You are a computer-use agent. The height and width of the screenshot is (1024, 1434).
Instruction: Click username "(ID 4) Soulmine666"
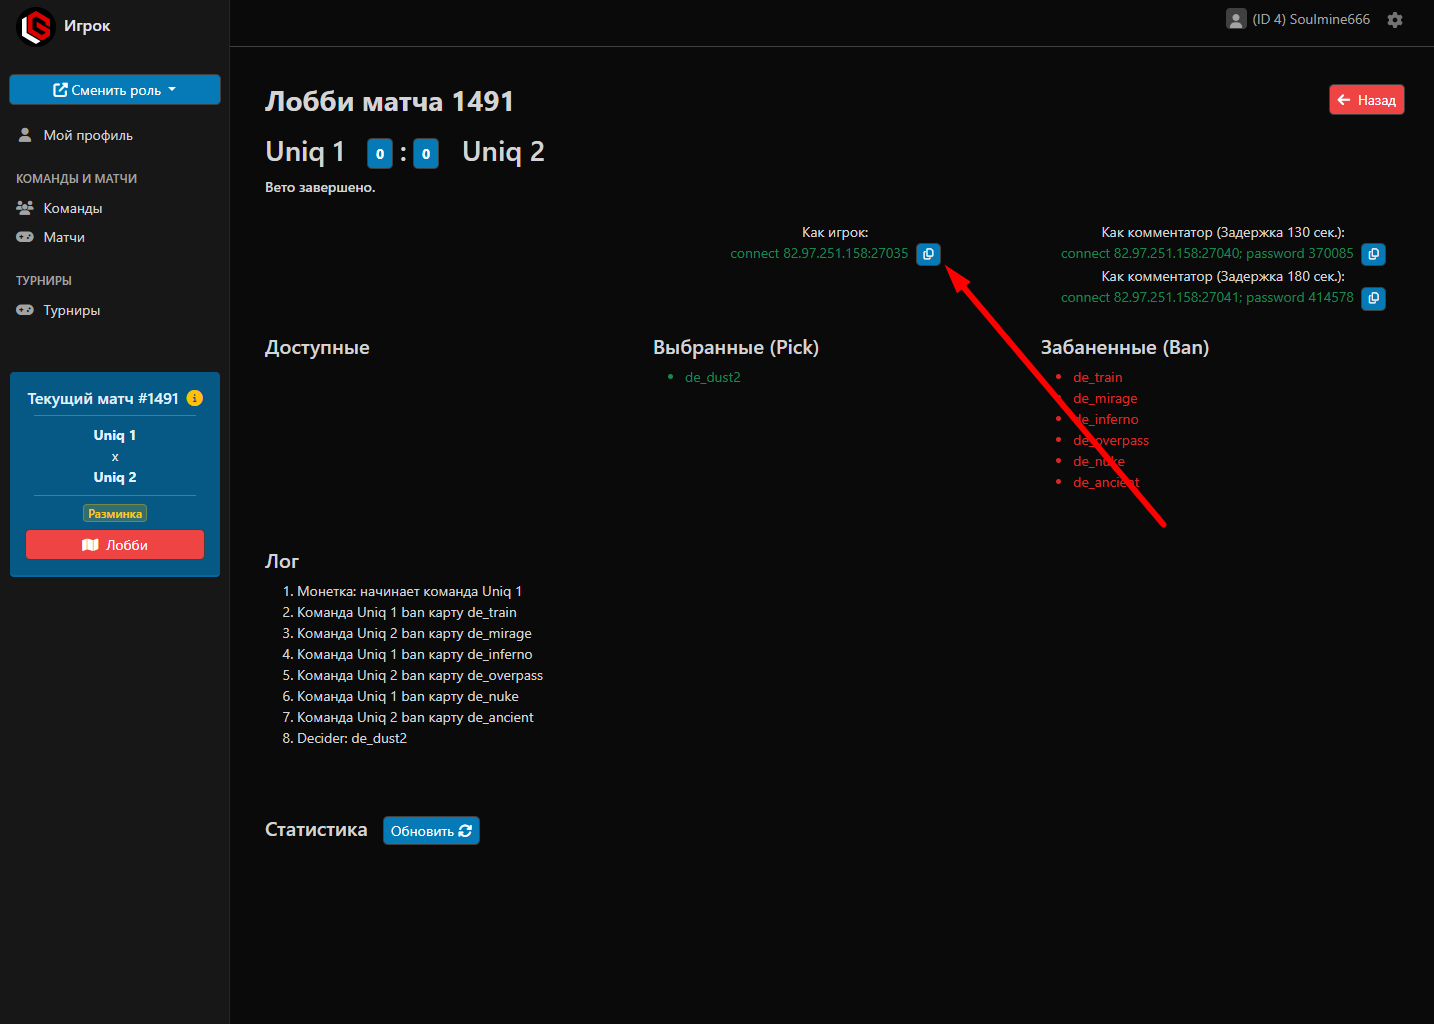pyautogui.click(x=1310, y=20)
